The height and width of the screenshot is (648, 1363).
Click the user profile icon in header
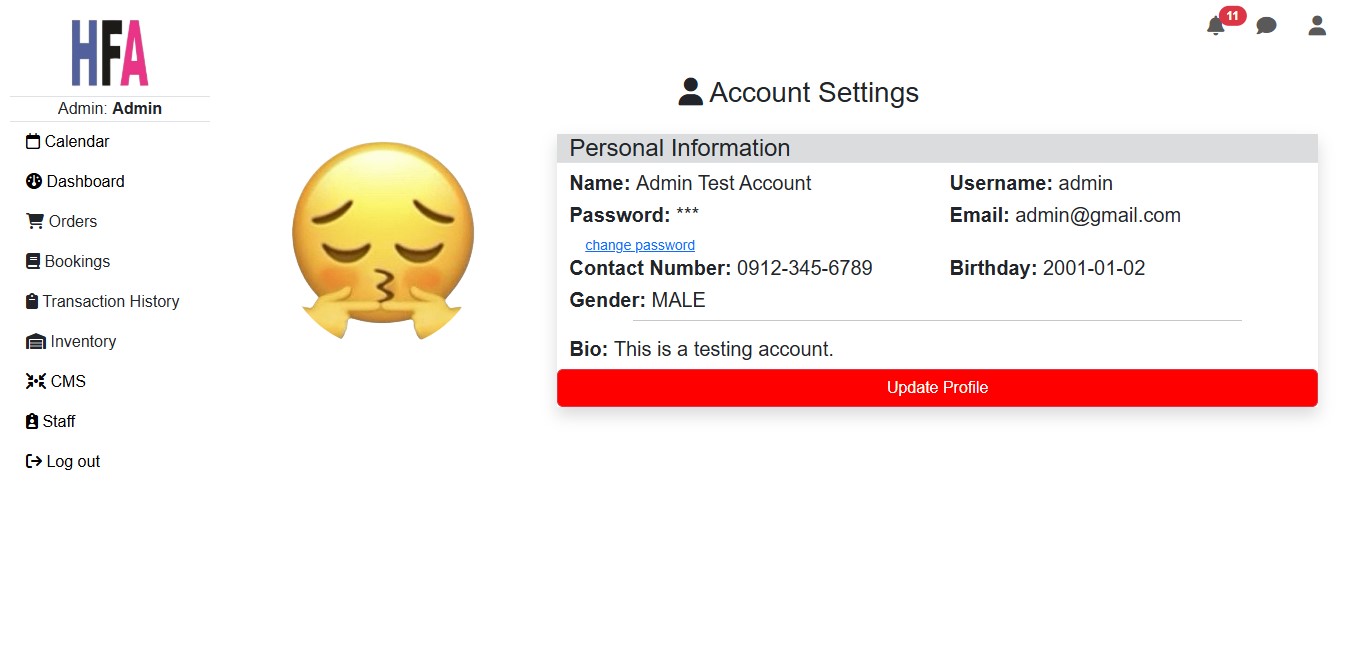(1317, 26)
